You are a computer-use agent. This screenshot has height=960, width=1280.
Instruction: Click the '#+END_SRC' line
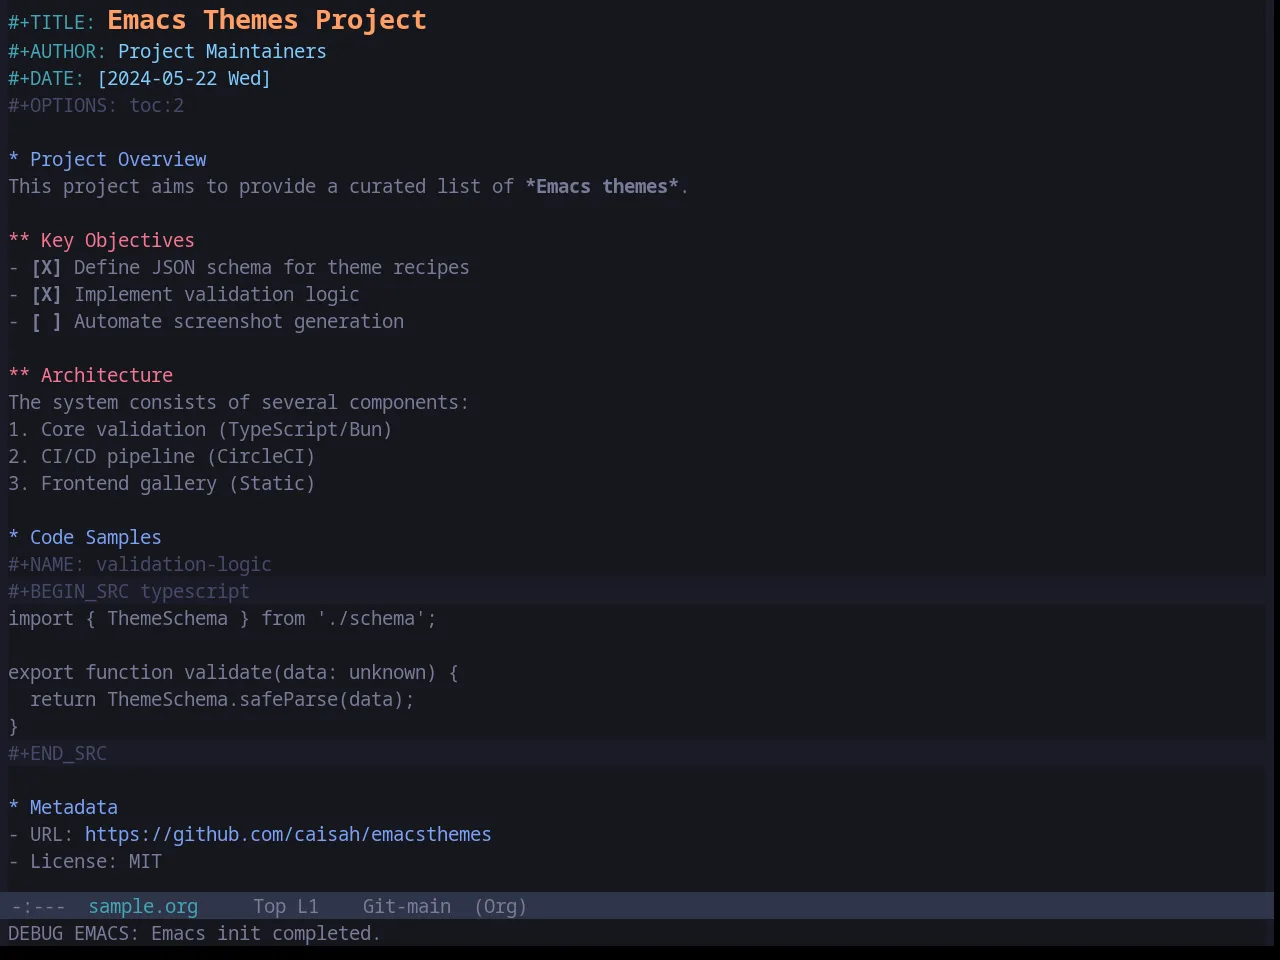tap(58, 753)
